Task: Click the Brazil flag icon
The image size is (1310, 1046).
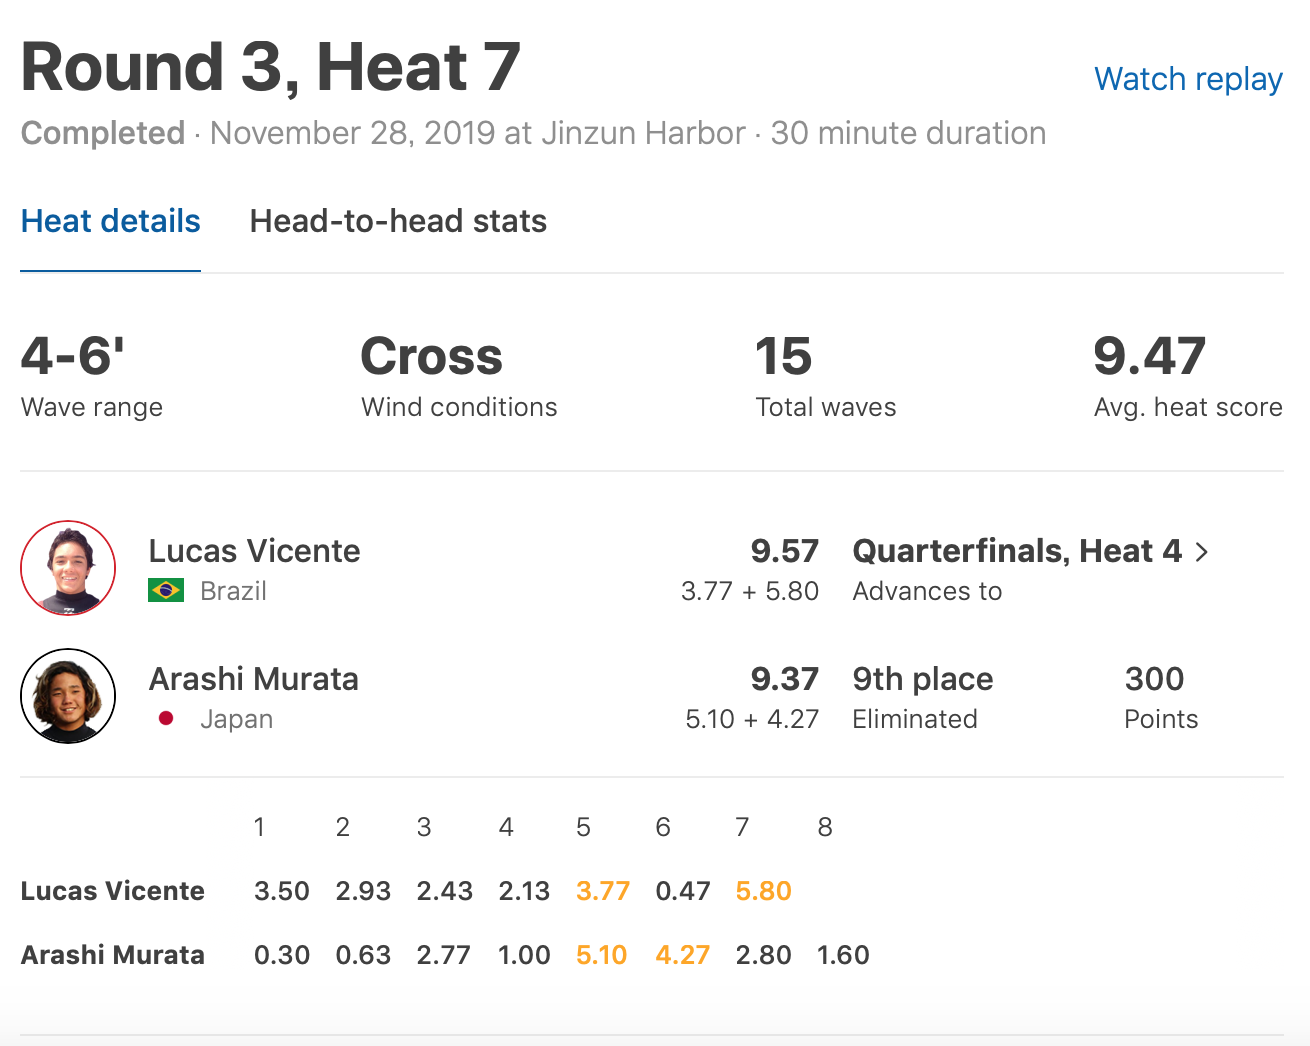Action: [x=166, y=591]
